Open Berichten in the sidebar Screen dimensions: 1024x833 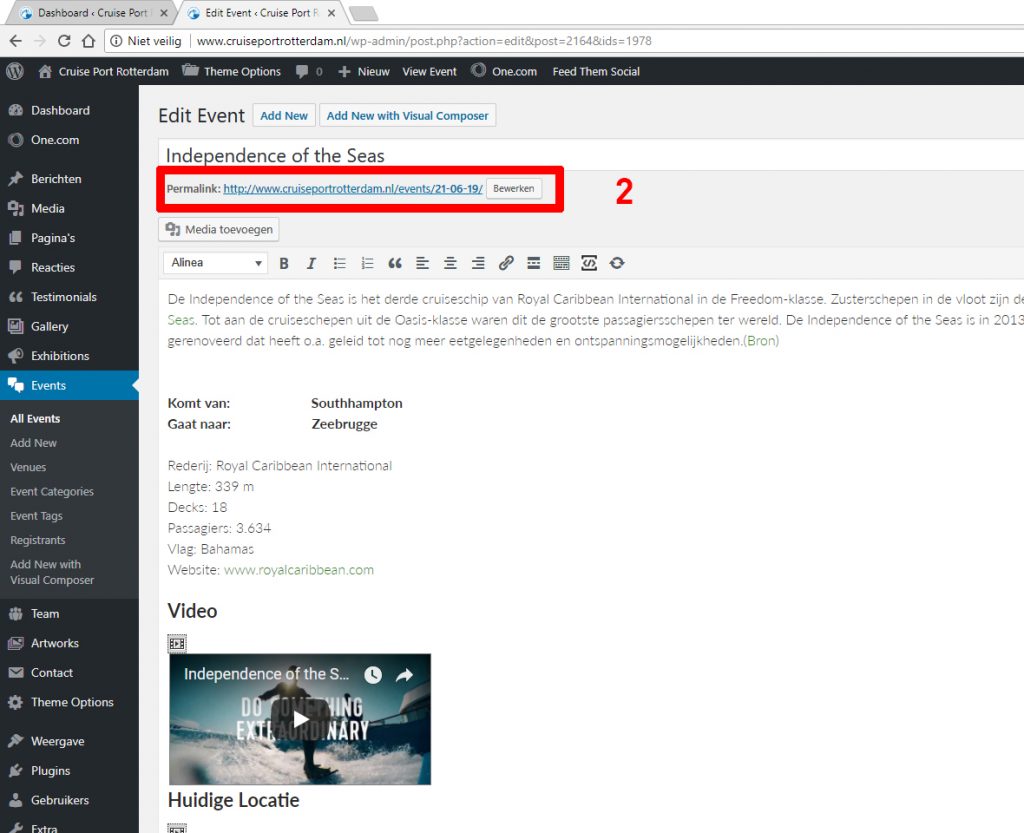coord(69,179)
